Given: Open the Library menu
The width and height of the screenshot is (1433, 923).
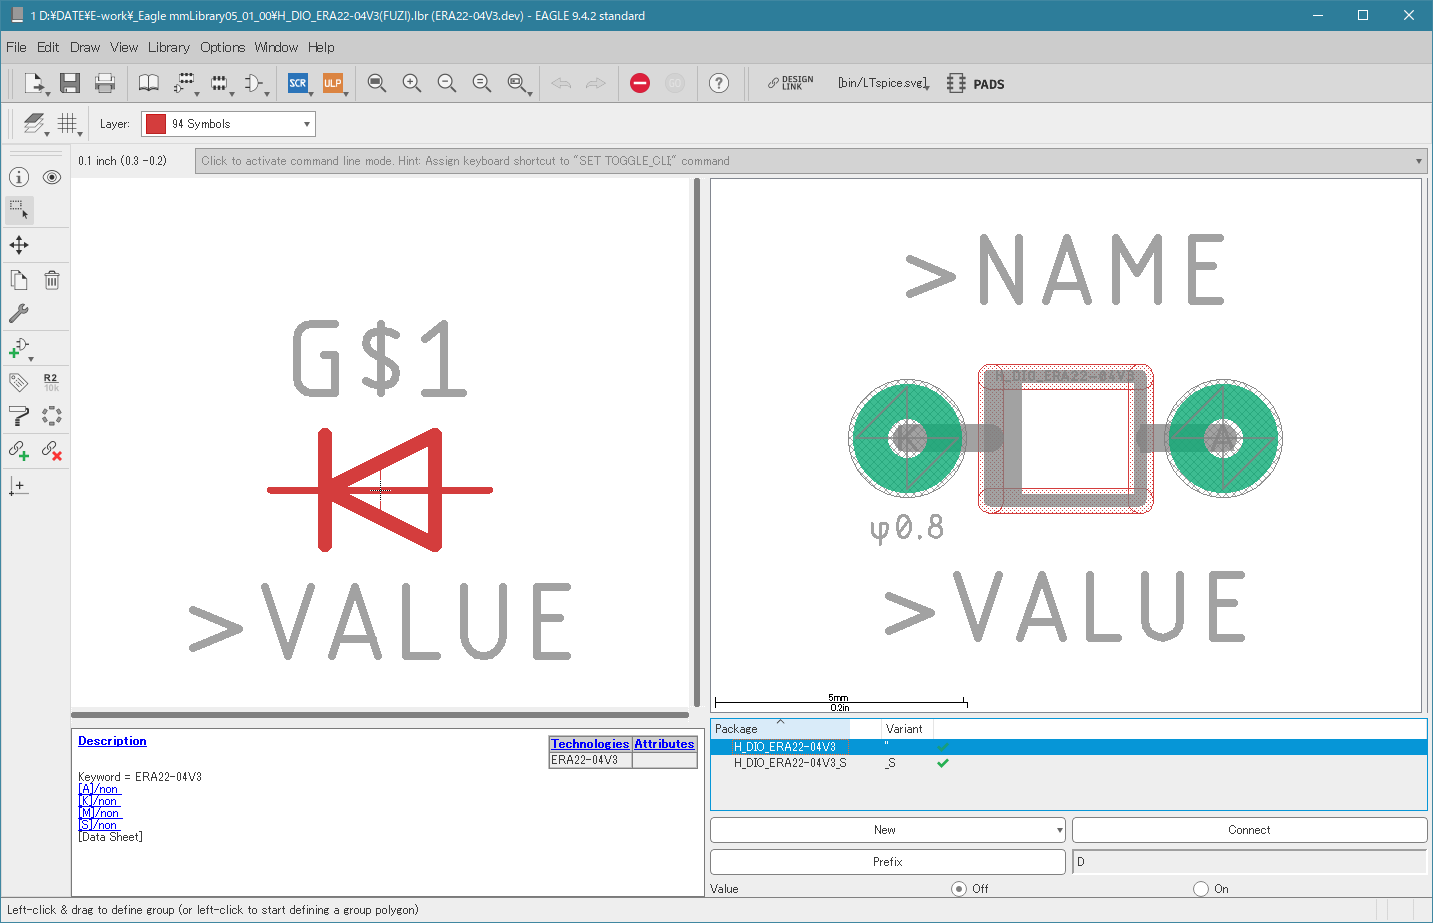Looking at the screenshot, I should tap(168, 47).
